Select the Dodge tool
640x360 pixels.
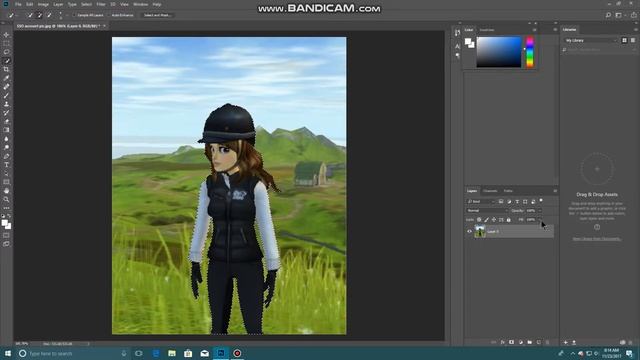(6, 147)
